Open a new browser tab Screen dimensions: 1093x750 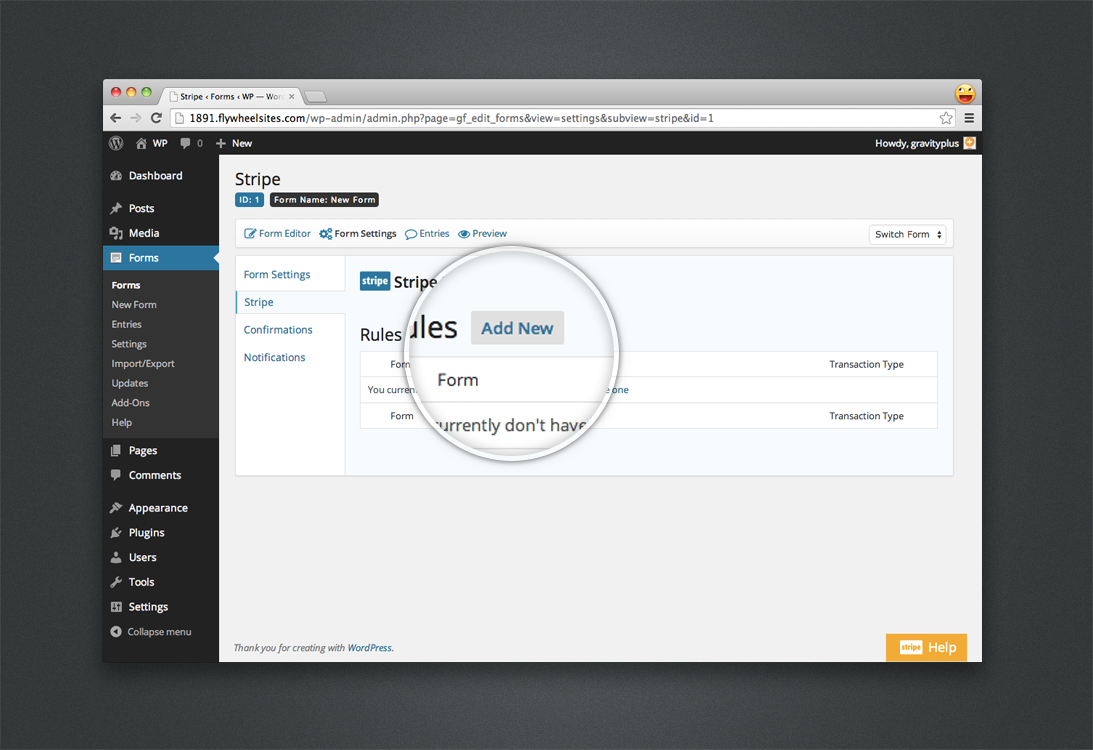point(315,96)
